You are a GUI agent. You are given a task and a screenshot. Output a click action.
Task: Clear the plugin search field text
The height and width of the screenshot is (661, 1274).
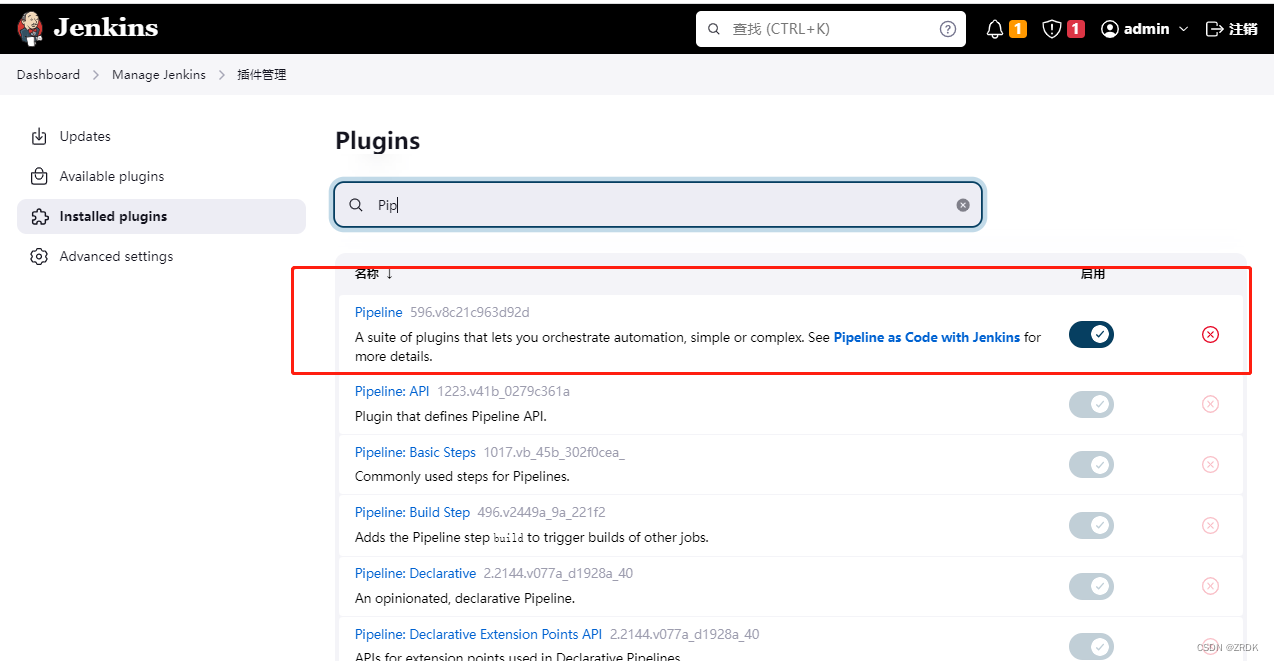click(963, 205)
